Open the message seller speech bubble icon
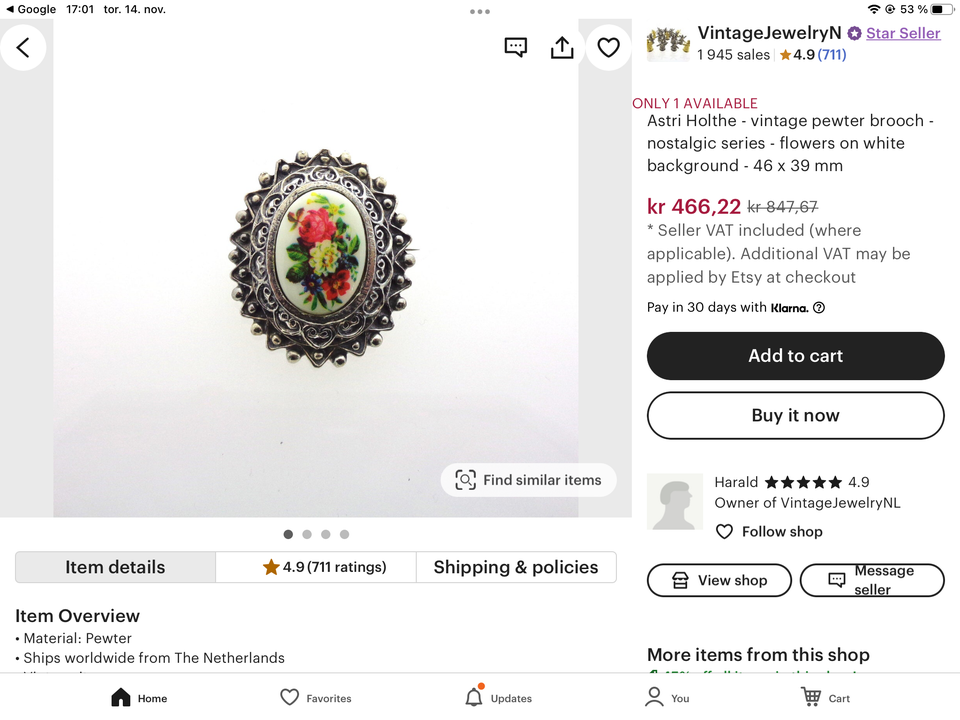Viewport: 960px width, 720px height. coord(516,47)
